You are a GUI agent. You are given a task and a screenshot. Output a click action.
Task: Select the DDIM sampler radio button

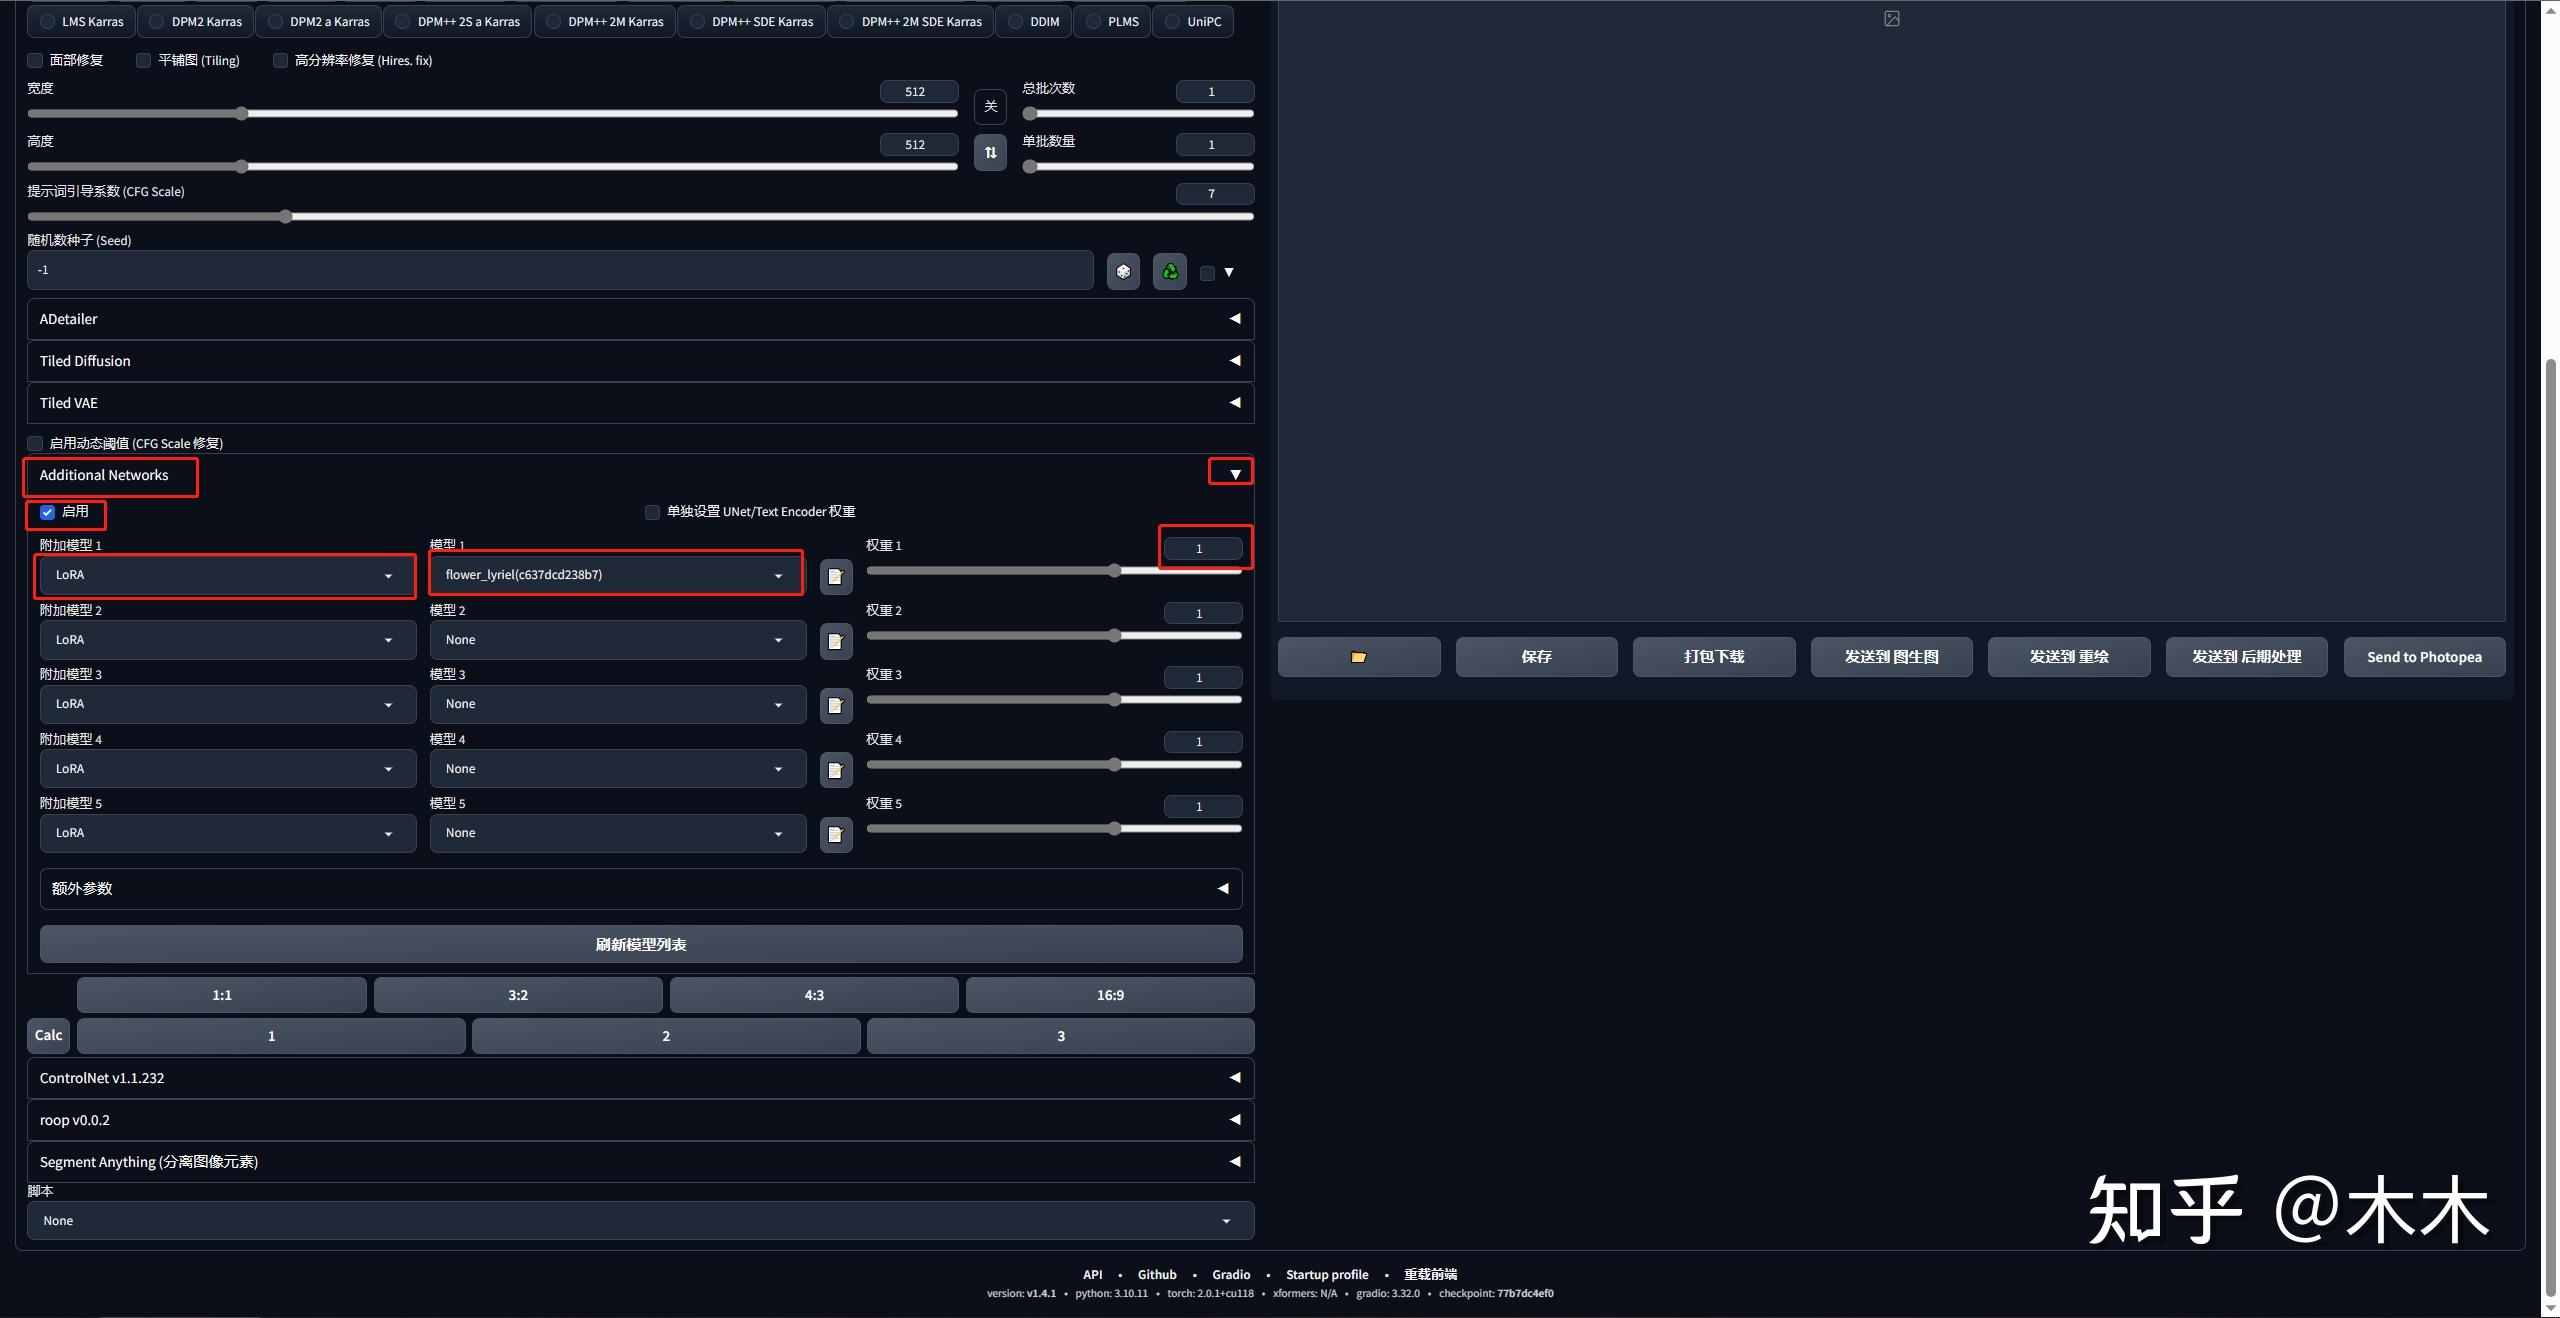(1015, 21)
